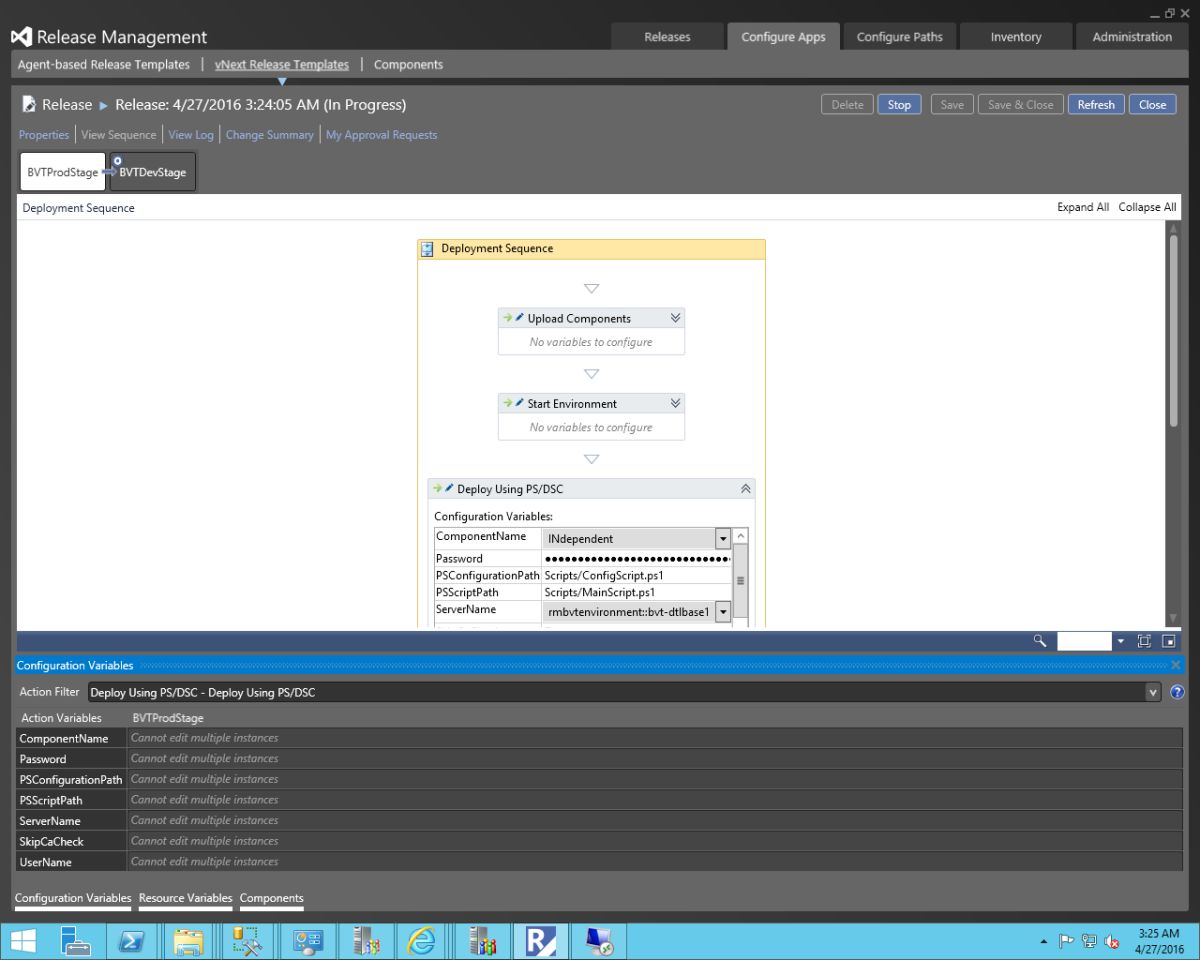1200x960 pixels.
Task: Expand the Upload Components action
Action: coord(675,318)
